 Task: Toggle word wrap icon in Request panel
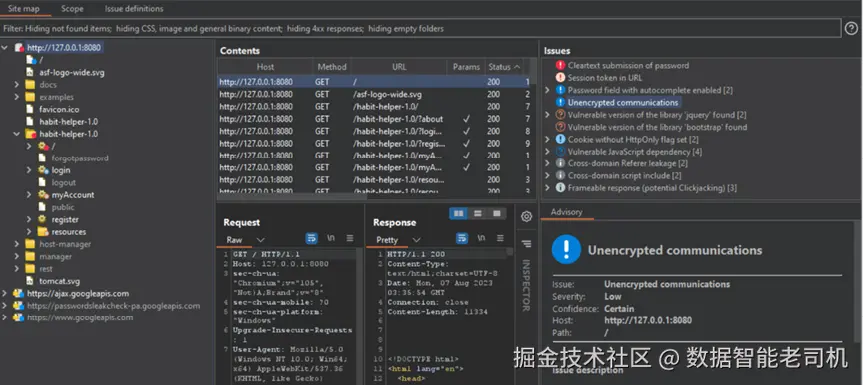312,238
